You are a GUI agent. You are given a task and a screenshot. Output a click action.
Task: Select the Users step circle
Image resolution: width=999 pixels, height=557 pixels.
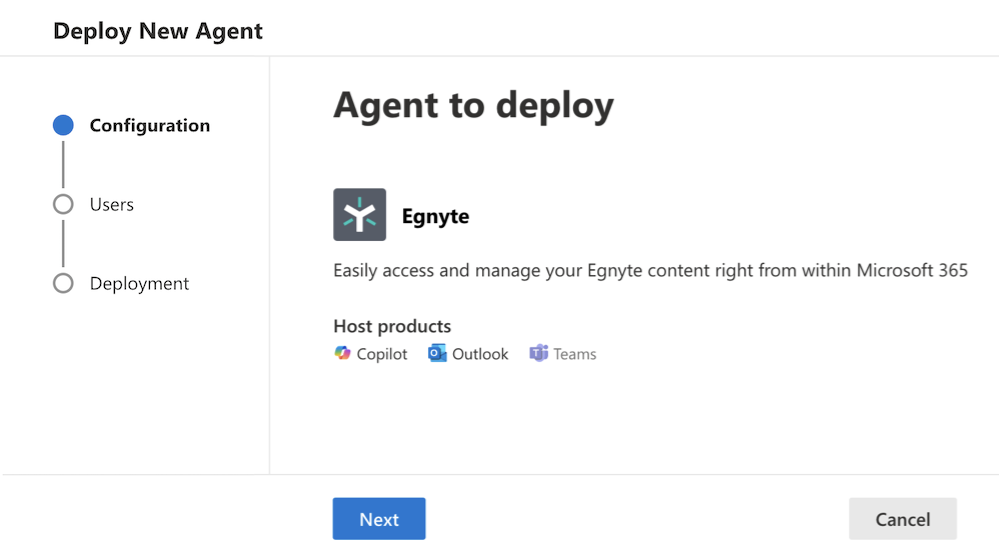pos(63,204)
